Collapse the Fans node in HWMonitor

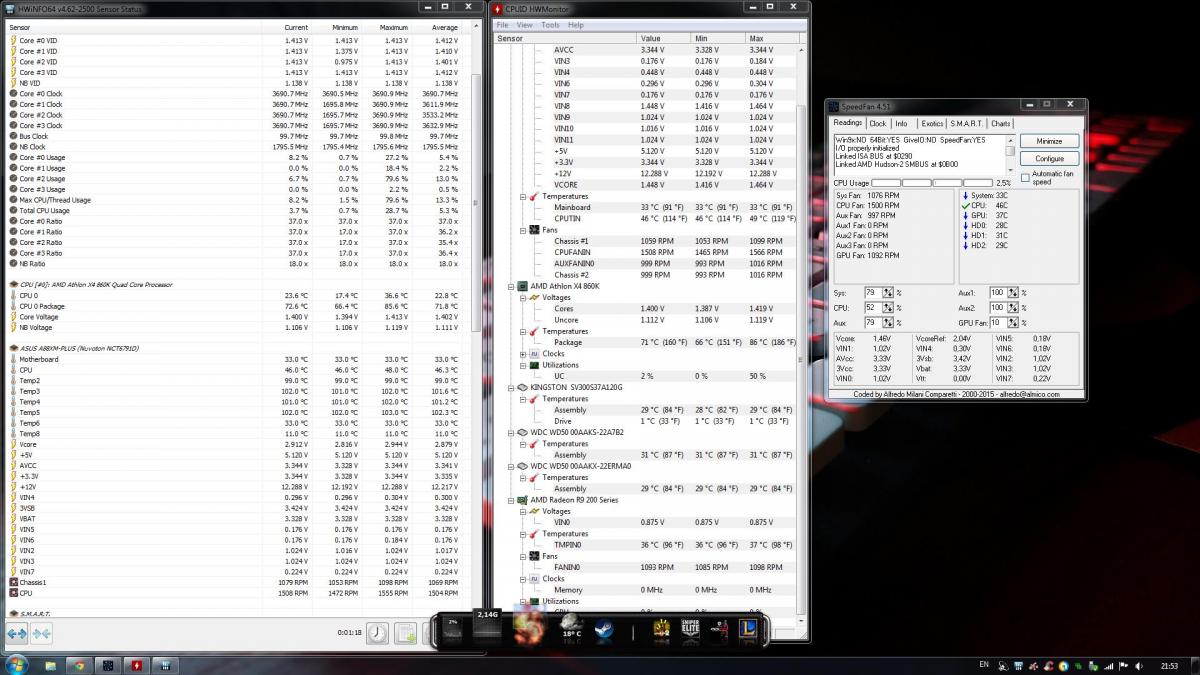522,230
